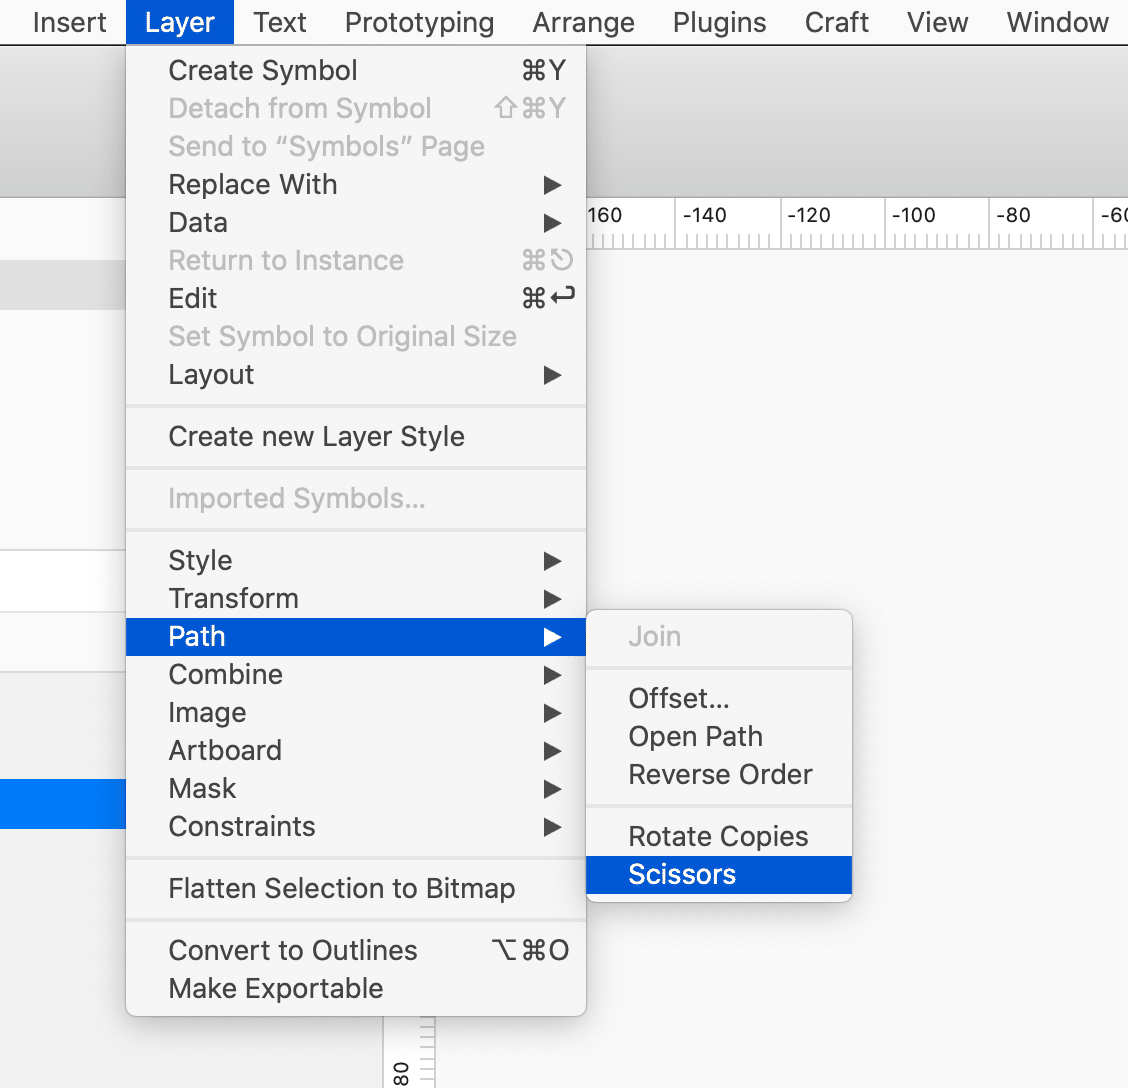Select Create new Layer Style
Screen dimensions: 1128x1088
click(x=316, y=437)
